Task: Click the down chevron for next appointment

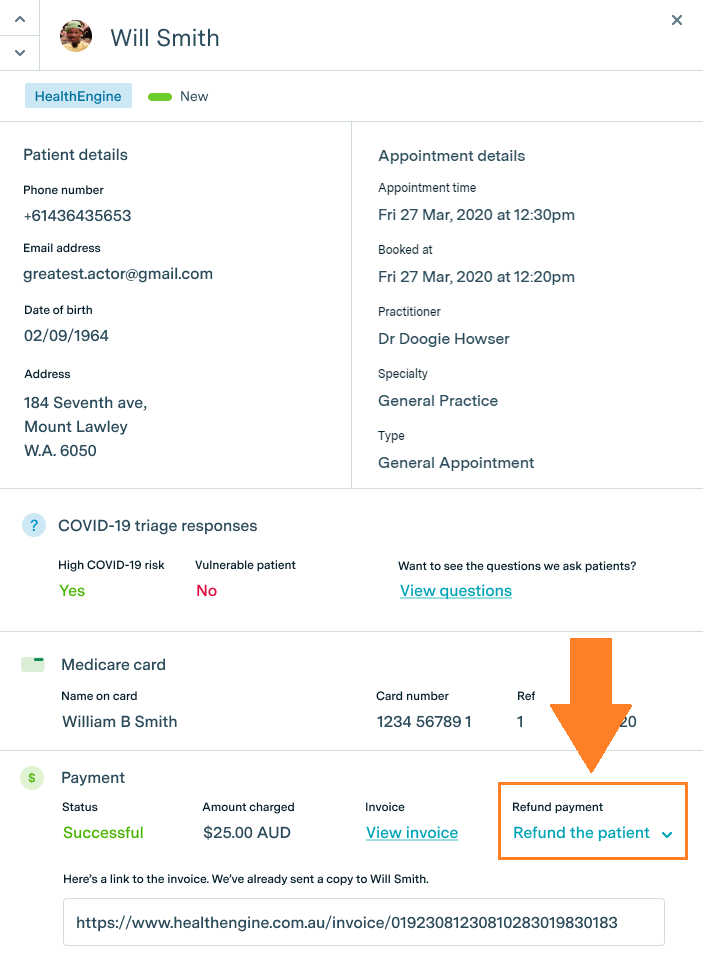Action: [x=20, y=52]
